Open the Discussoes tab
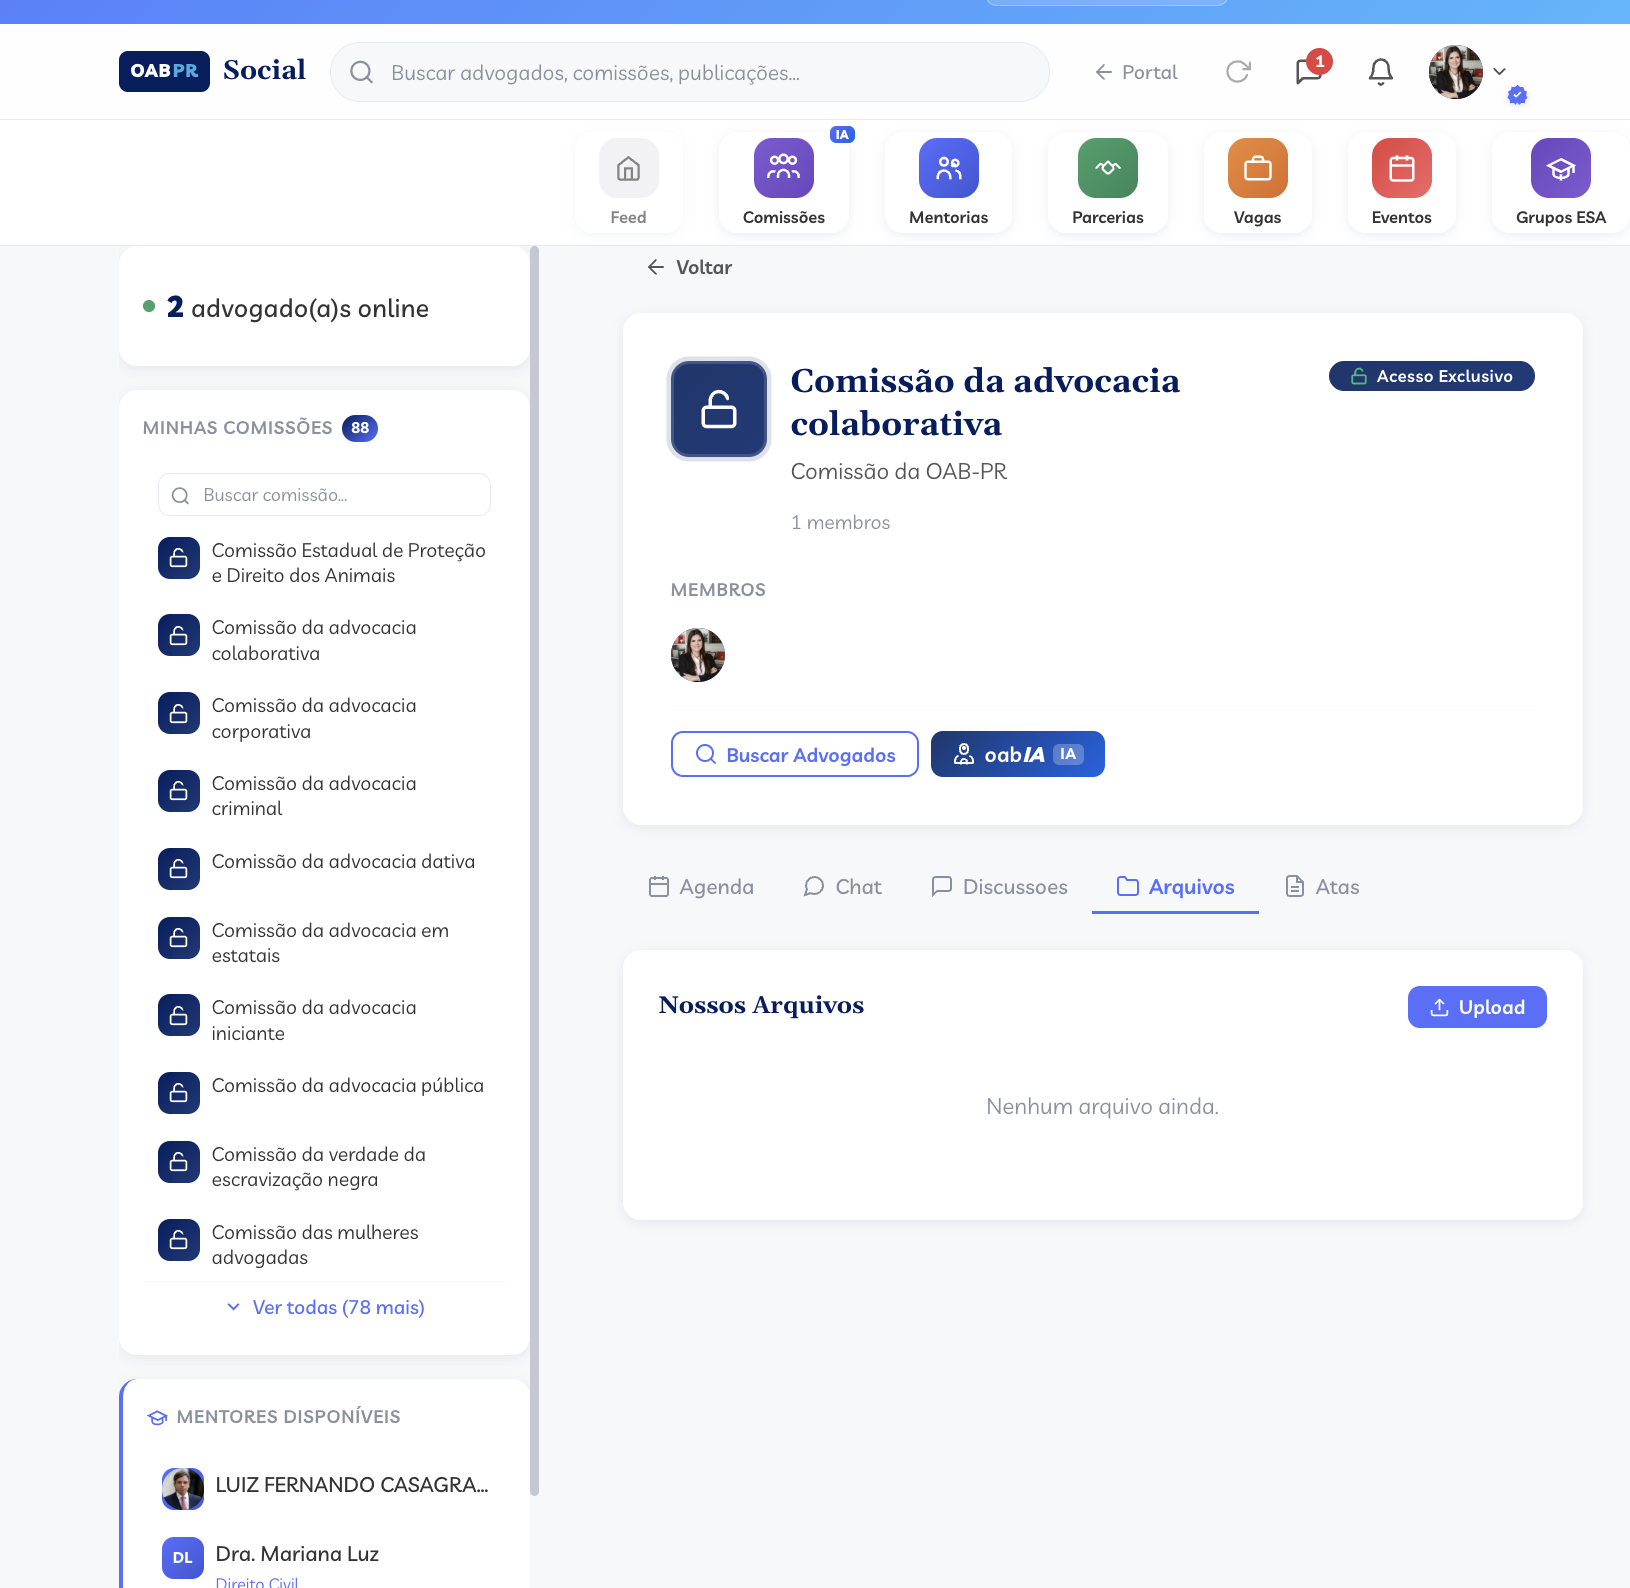Image resolution: width=1630 pixels, height=1588 pixels. tap(999, 887)
